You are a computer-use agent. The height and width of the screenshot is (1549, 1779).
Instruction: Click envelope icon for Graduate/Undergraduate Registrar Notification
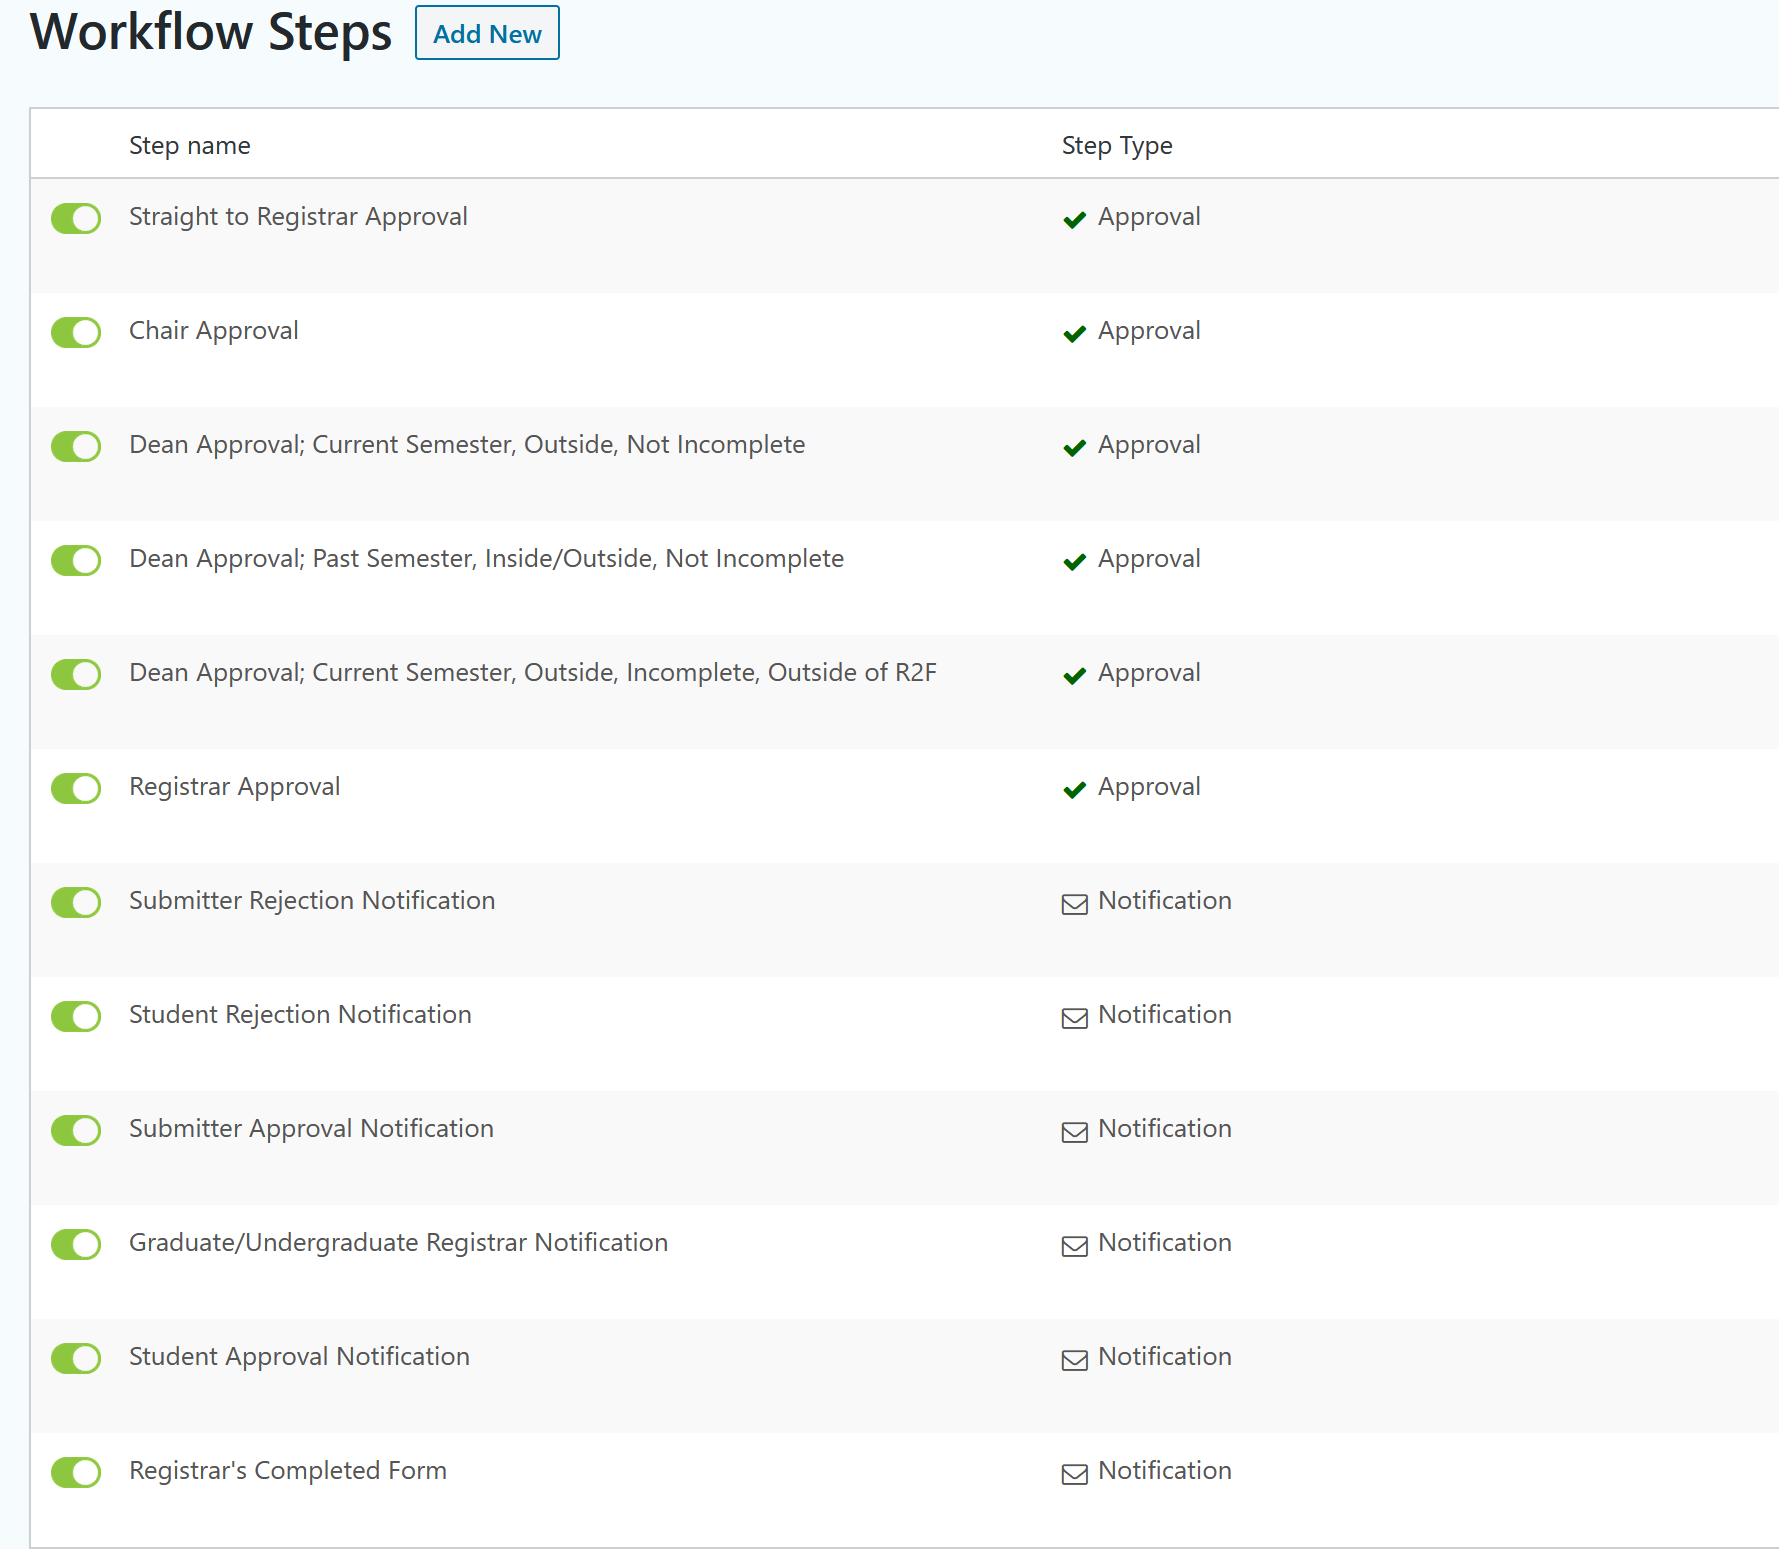(x=1075, y=1246)
